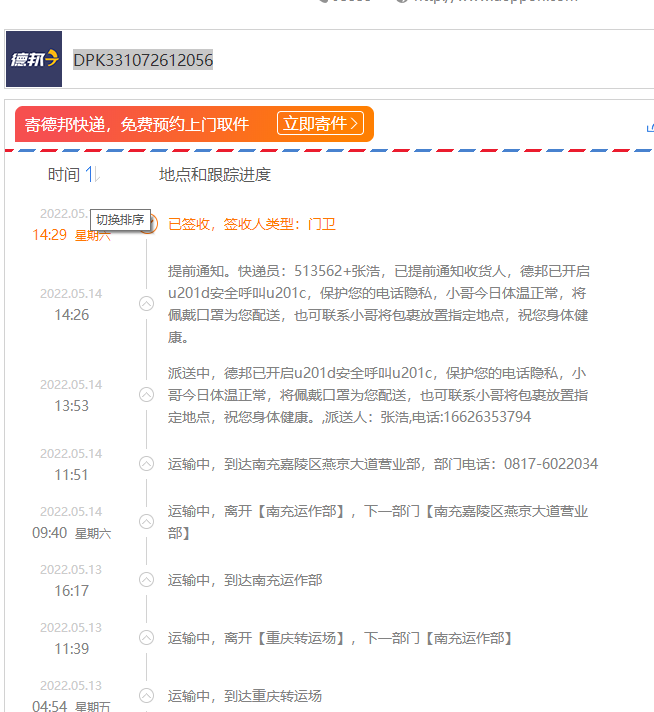The image size is (654, 712).
Task: Click the share icon at right edge
Action: click(650, 128)
